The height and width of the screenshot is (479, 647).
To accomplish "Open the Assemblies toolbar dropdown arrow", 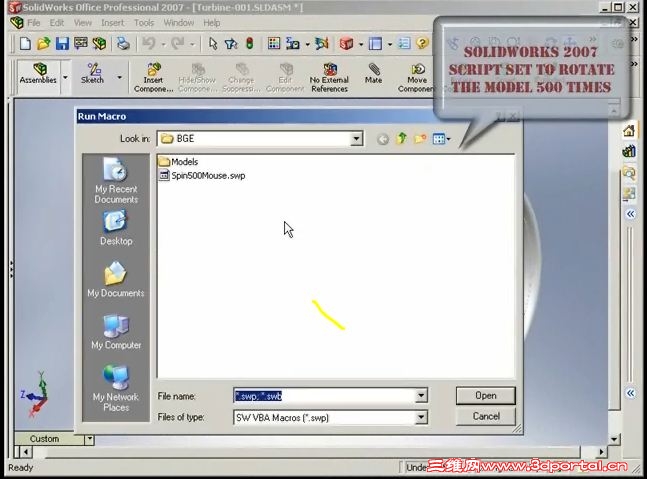I will (x=65, y=78).
